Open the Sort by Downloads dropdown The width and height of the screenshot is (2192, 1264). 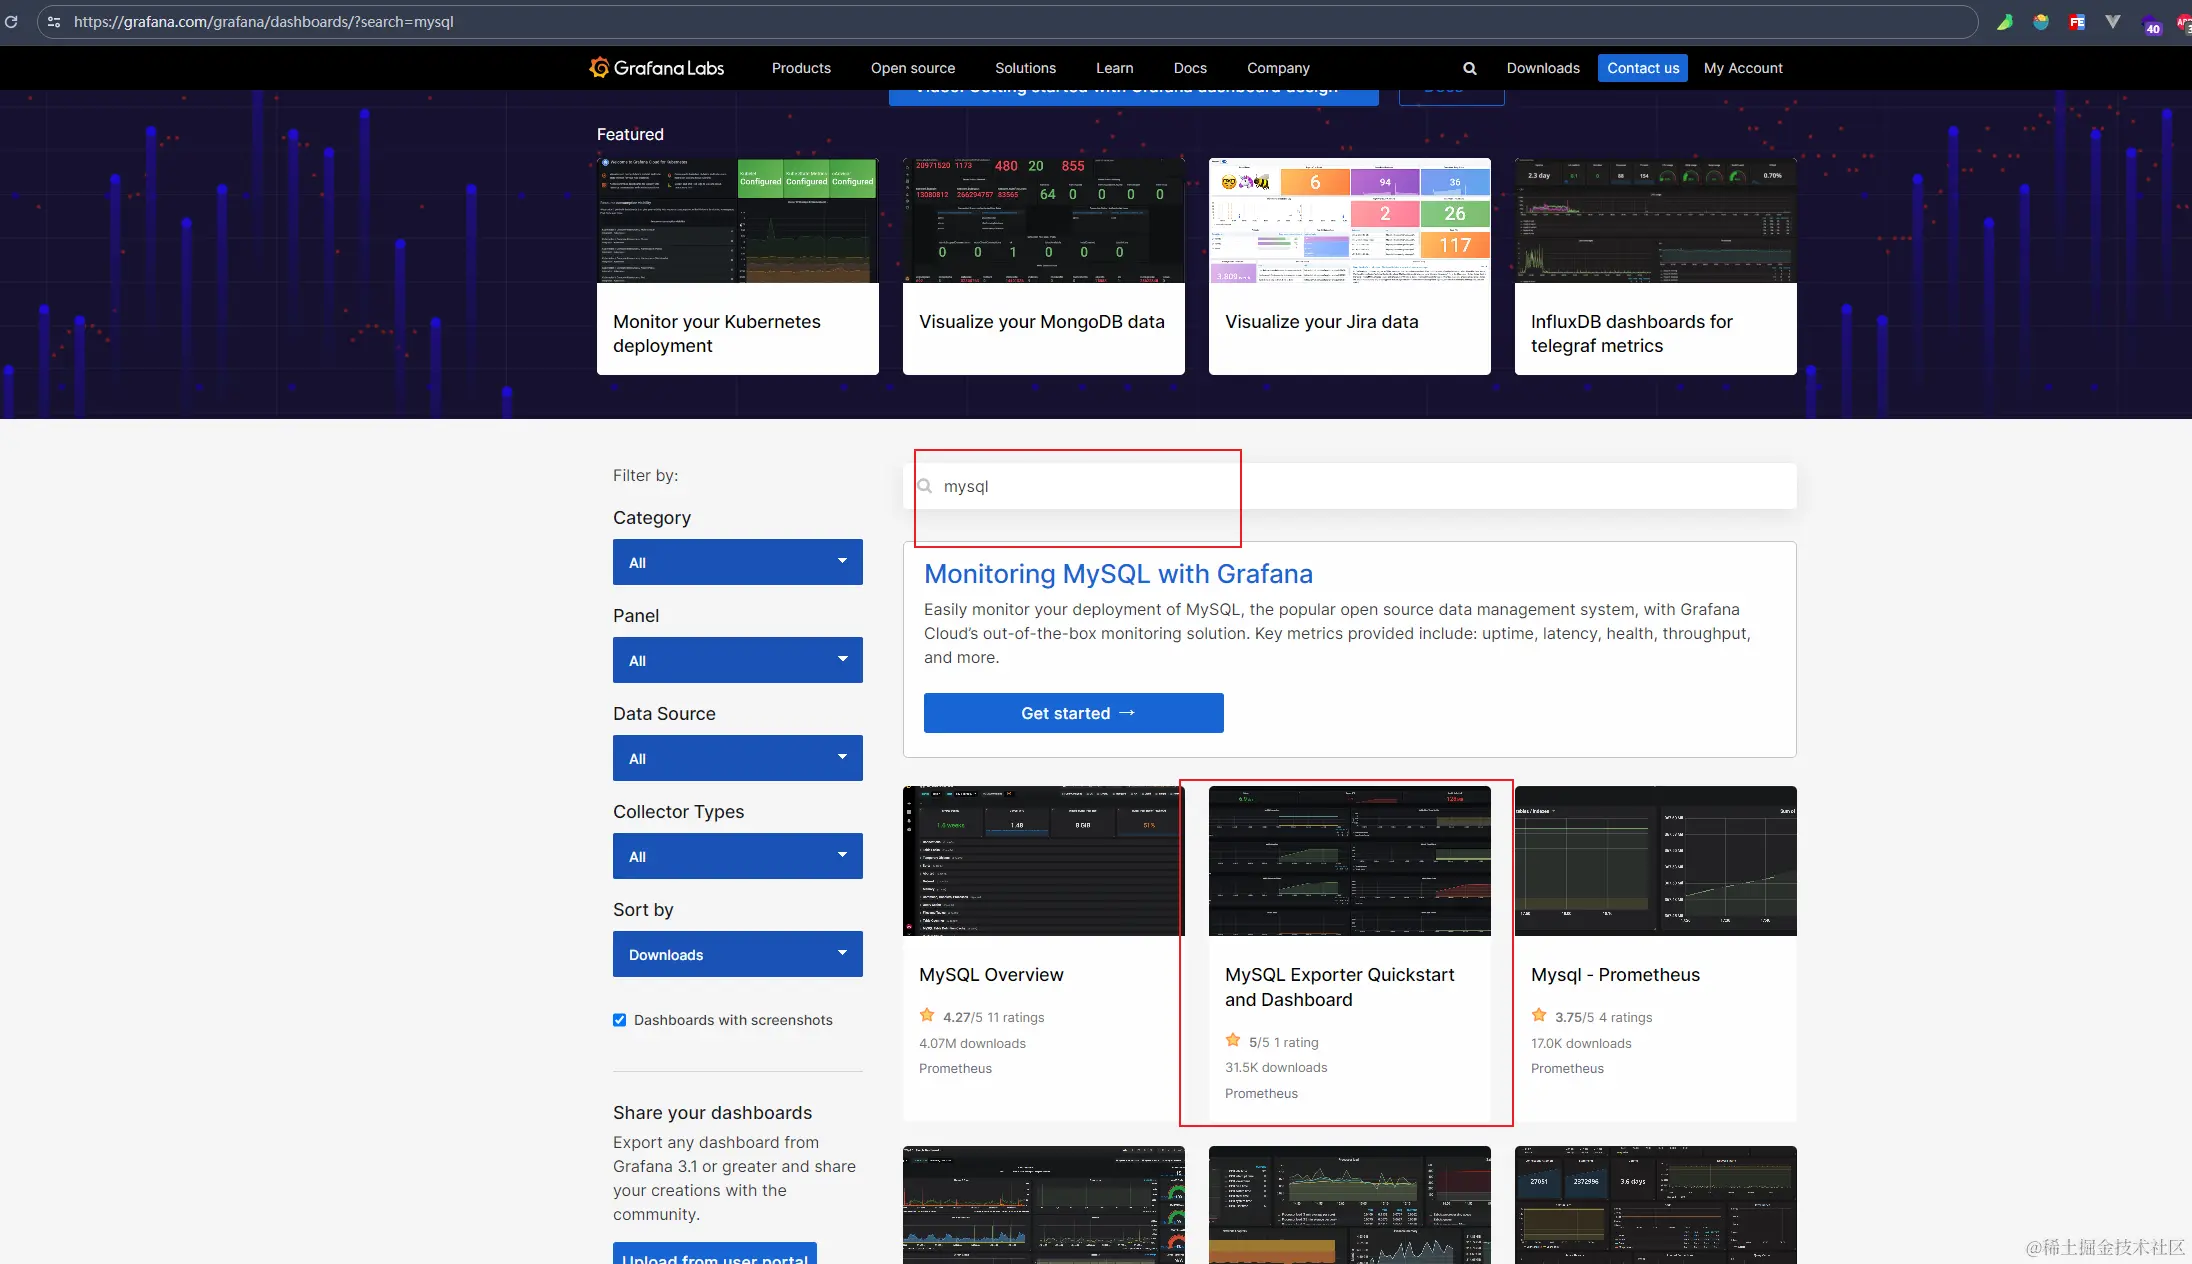[737, 954]
